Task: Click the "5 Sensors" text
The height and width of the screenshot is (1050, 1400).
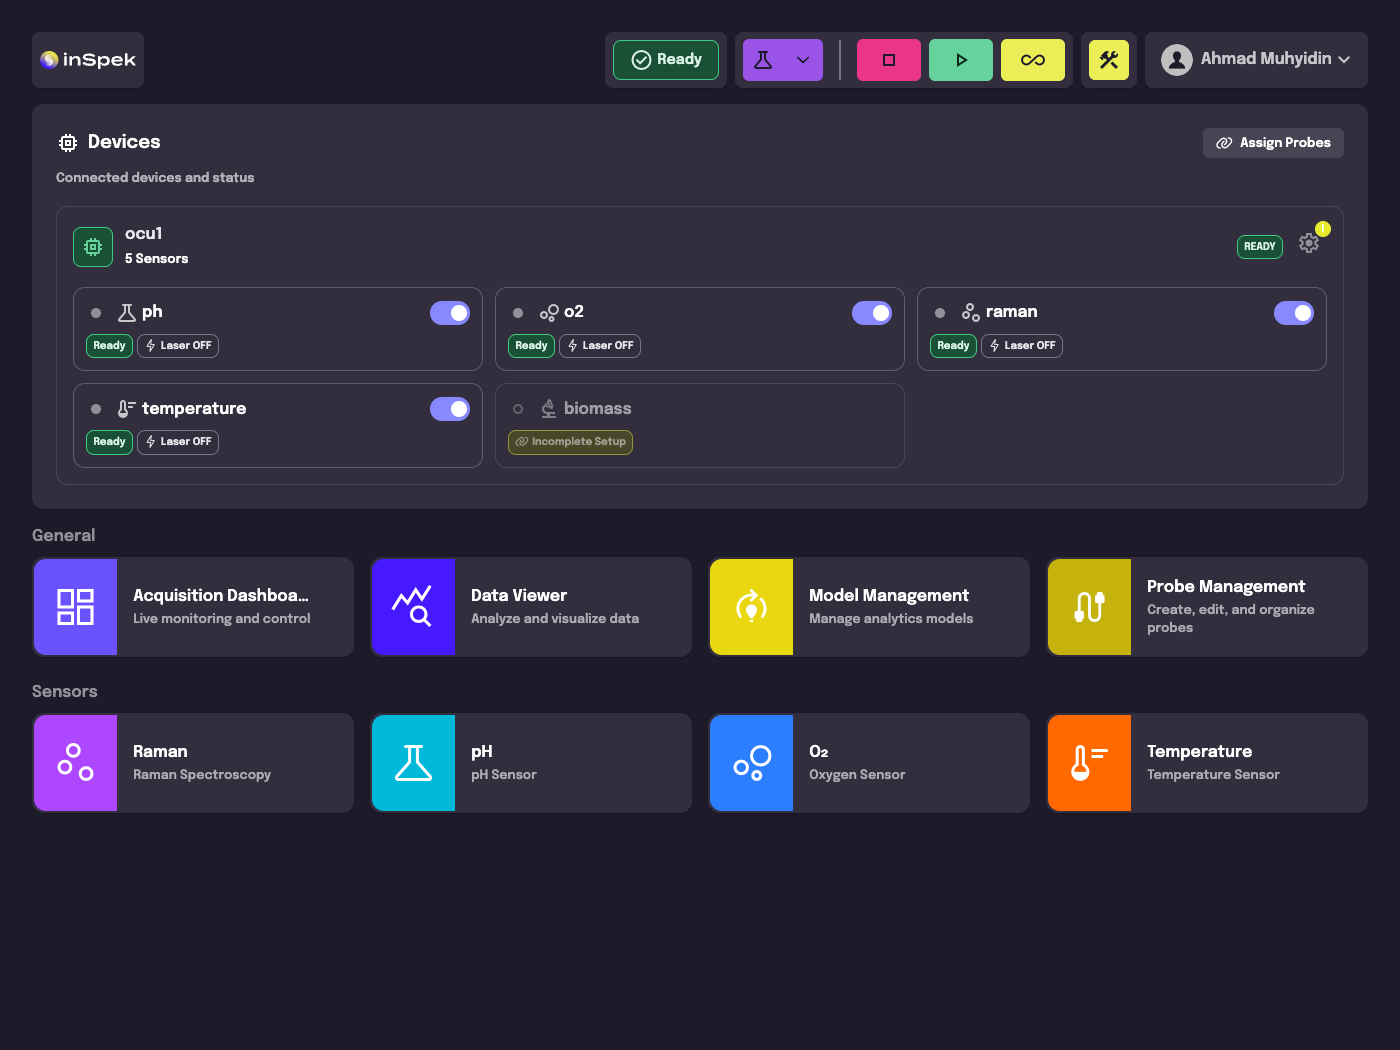Action: click(x=157, y=259)
